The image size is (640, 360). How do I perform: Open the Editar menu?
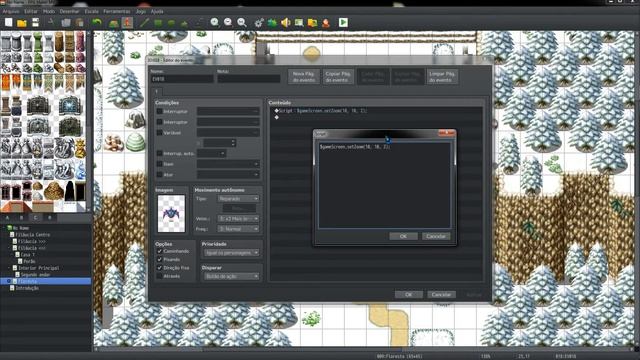click(x=31, y=11)
